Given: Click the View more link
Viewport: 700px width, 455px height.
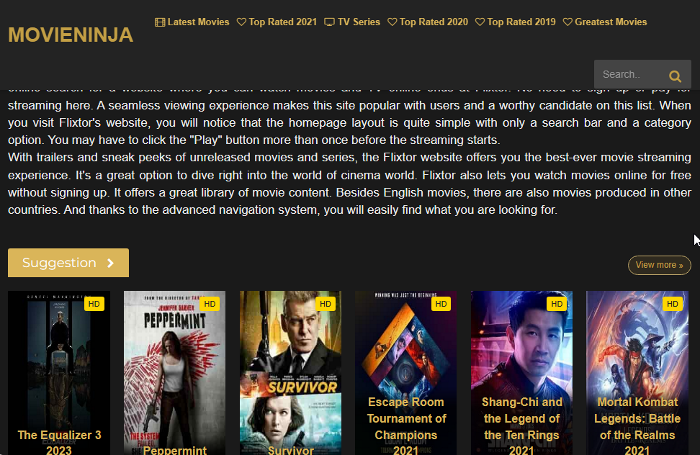Looking at the screenshot, I should tap(659, 265).
